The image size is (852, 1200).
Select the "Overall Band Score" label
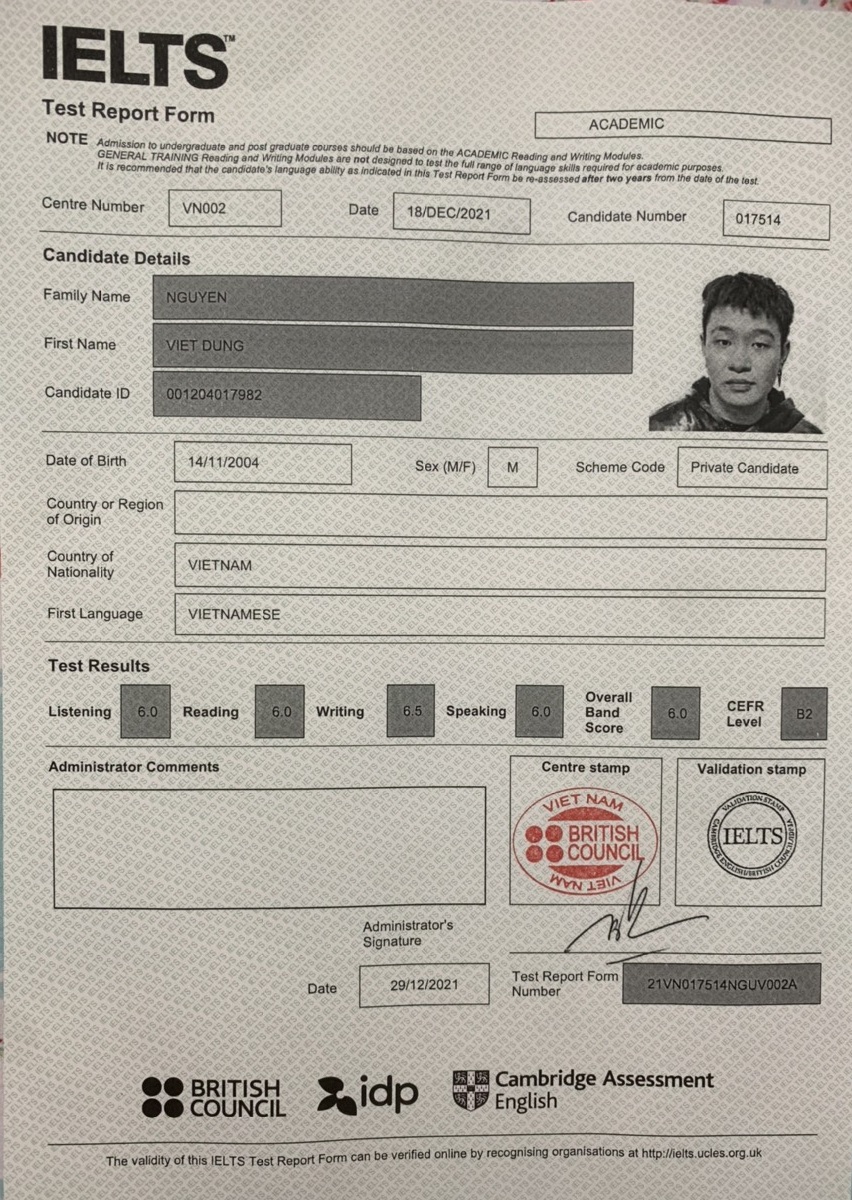pos(609,712)
